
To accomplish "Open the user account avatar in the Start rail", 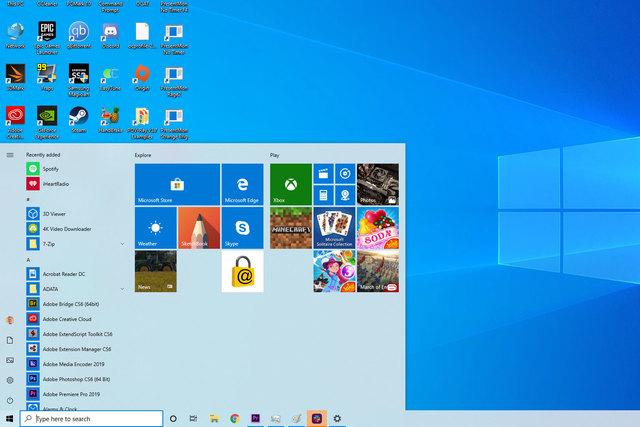I will tap(10, 320).
